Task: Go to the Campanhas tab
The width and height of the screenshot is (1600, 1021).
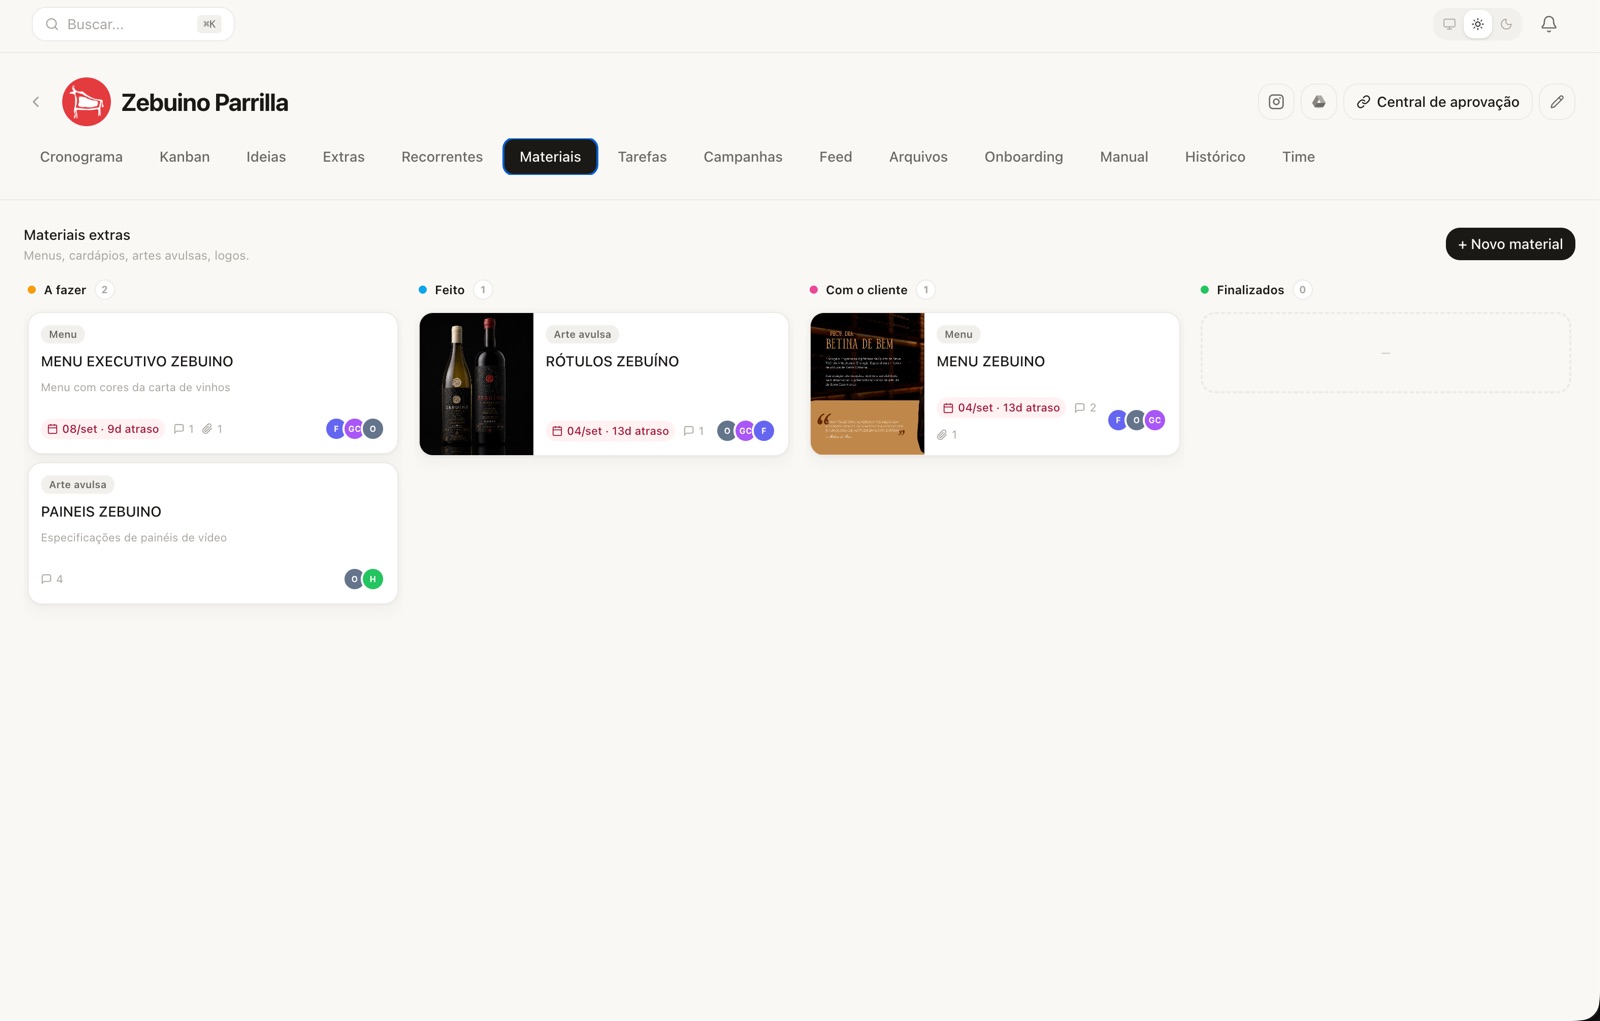Action: click(743, 157)
